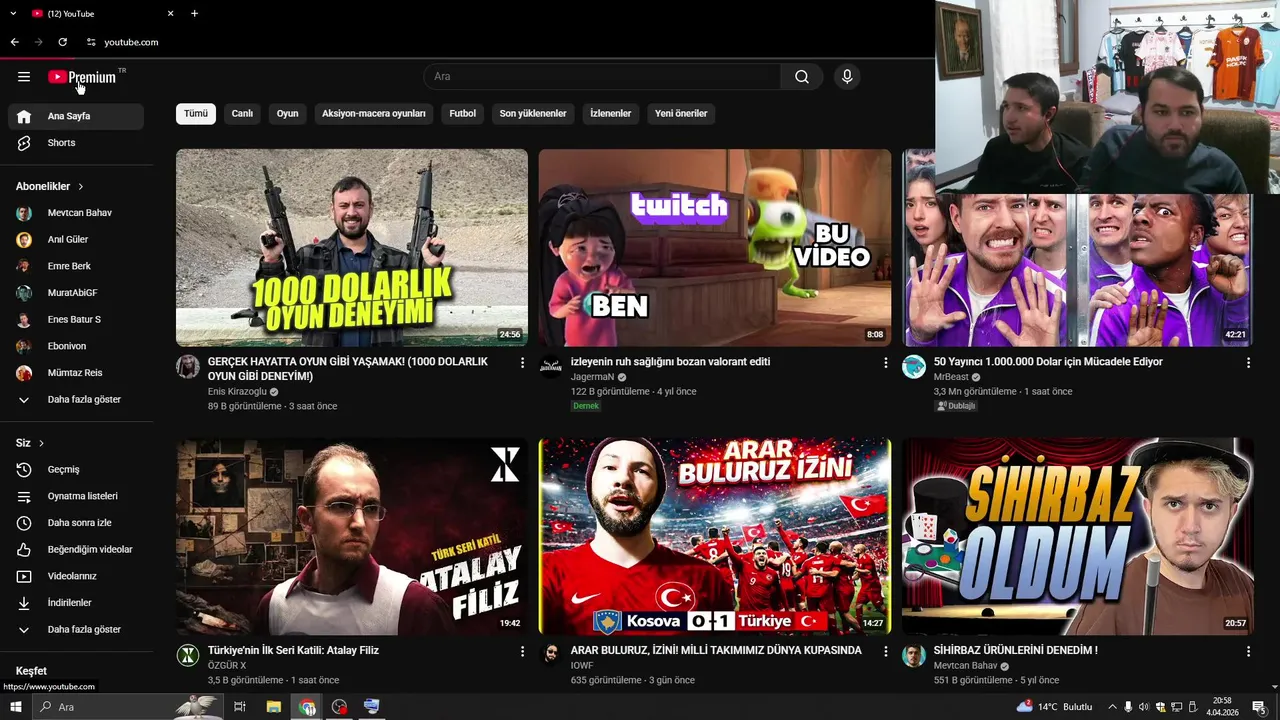Click MrBeast channel avatar
This screenshot has height=720, width=1280.
point(914,366)
